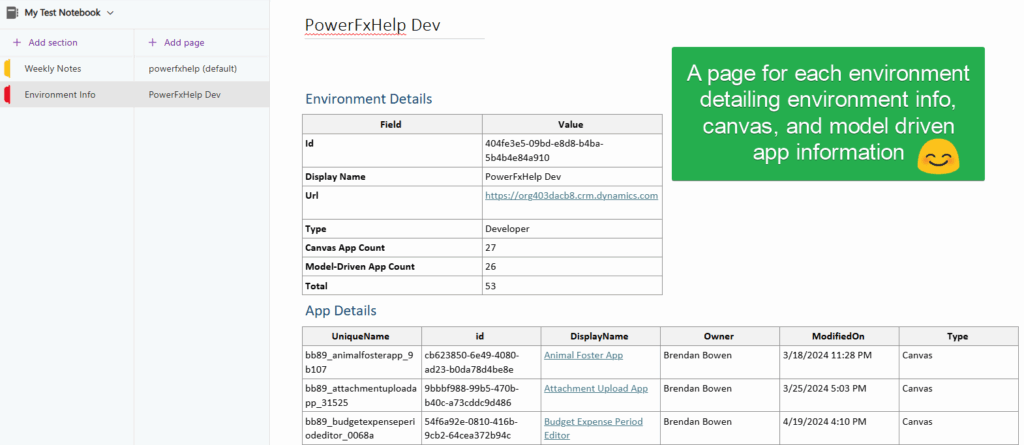The height and width of the screenshot is (445, 1024).
Task: Expand the My Test Notebook dropdown chevron
Action: 110,13
